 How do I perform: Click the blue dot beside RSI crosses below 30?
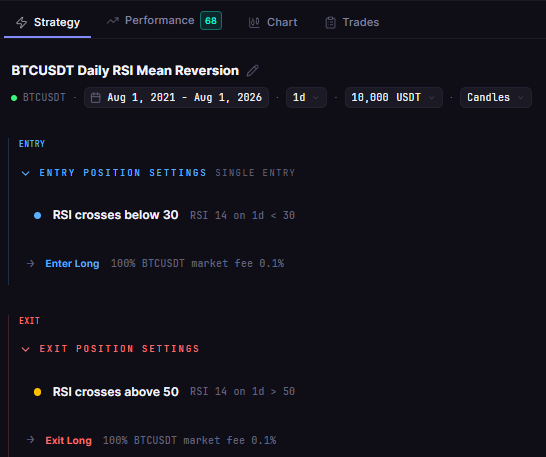38,216
